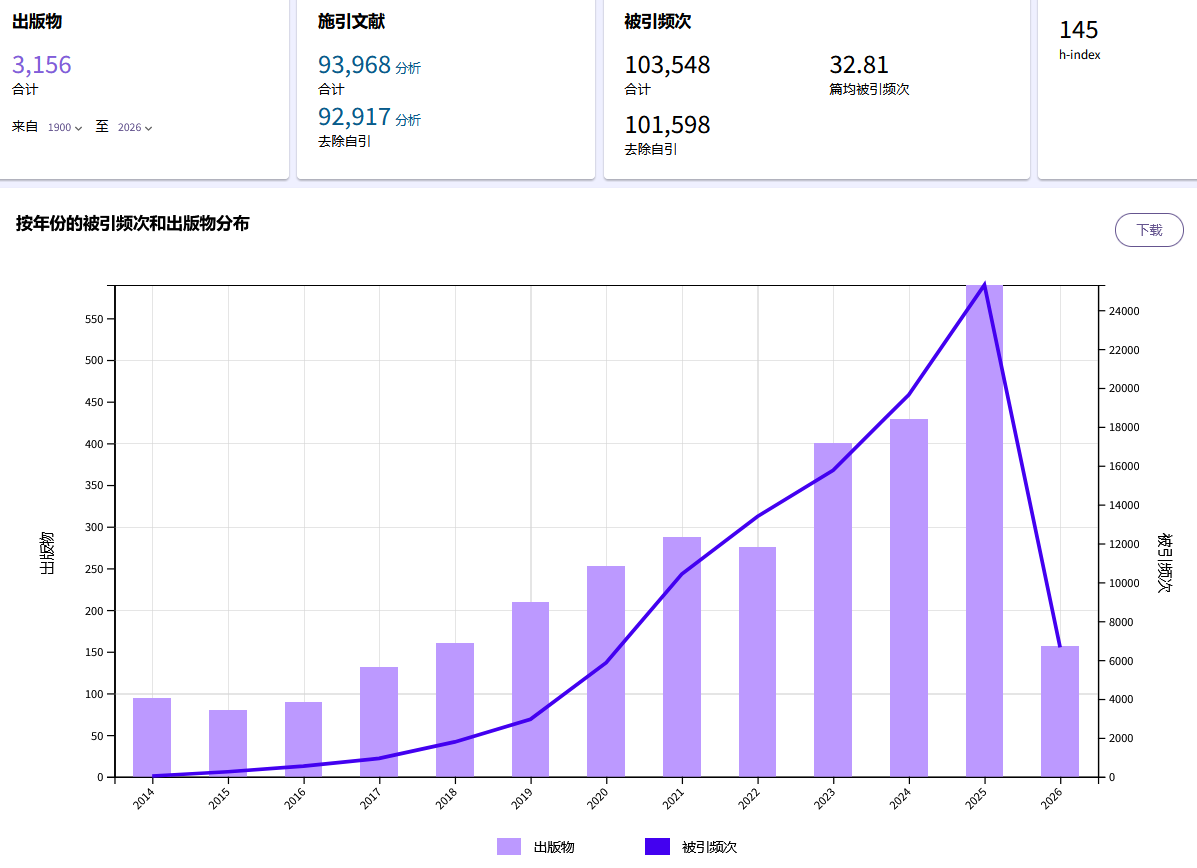Click the total citations value 103,548
Image resolution: width=1197 pixels, height=868 pixels.
click(666, 65)
